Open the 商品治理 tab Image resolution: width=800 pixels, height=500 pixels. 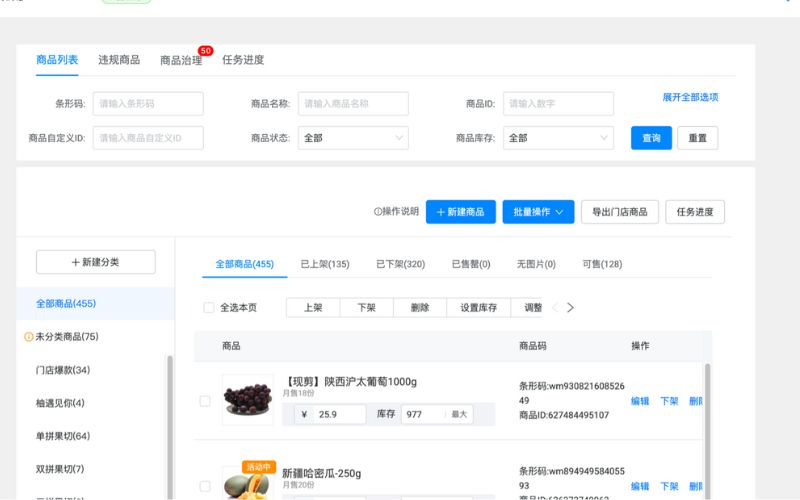click(181, 60)
